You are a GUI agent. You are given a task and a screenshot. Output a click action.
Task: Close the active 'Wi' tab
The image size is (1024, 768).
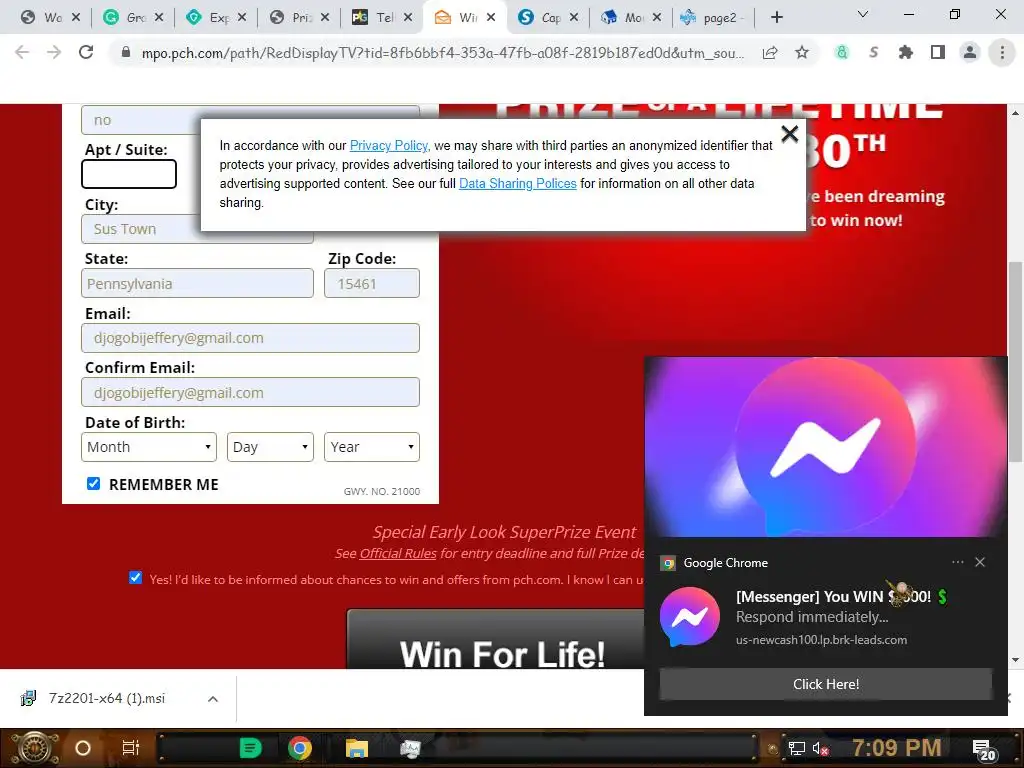pos(491,18)
